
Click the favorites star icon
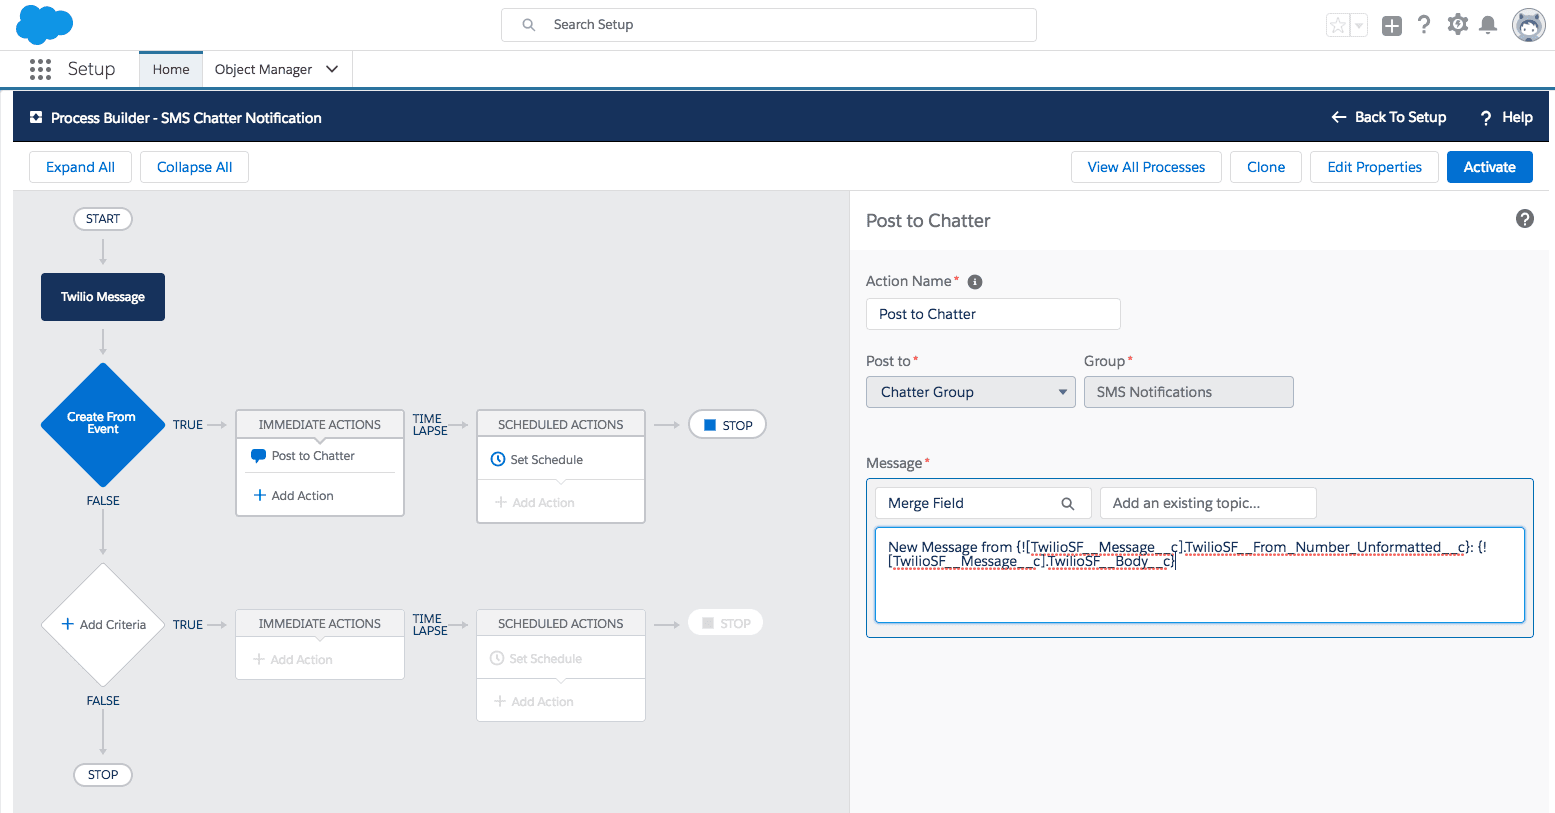1337,24
